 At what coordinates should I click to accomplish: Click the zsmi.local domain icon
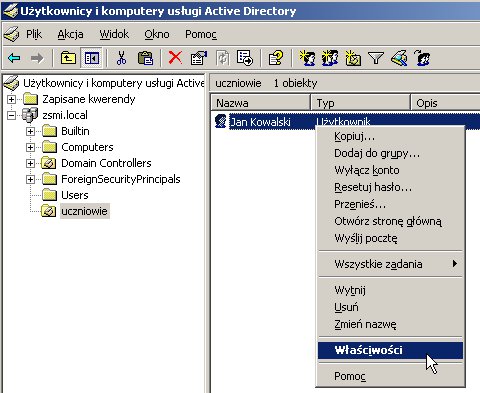point(30,115)
